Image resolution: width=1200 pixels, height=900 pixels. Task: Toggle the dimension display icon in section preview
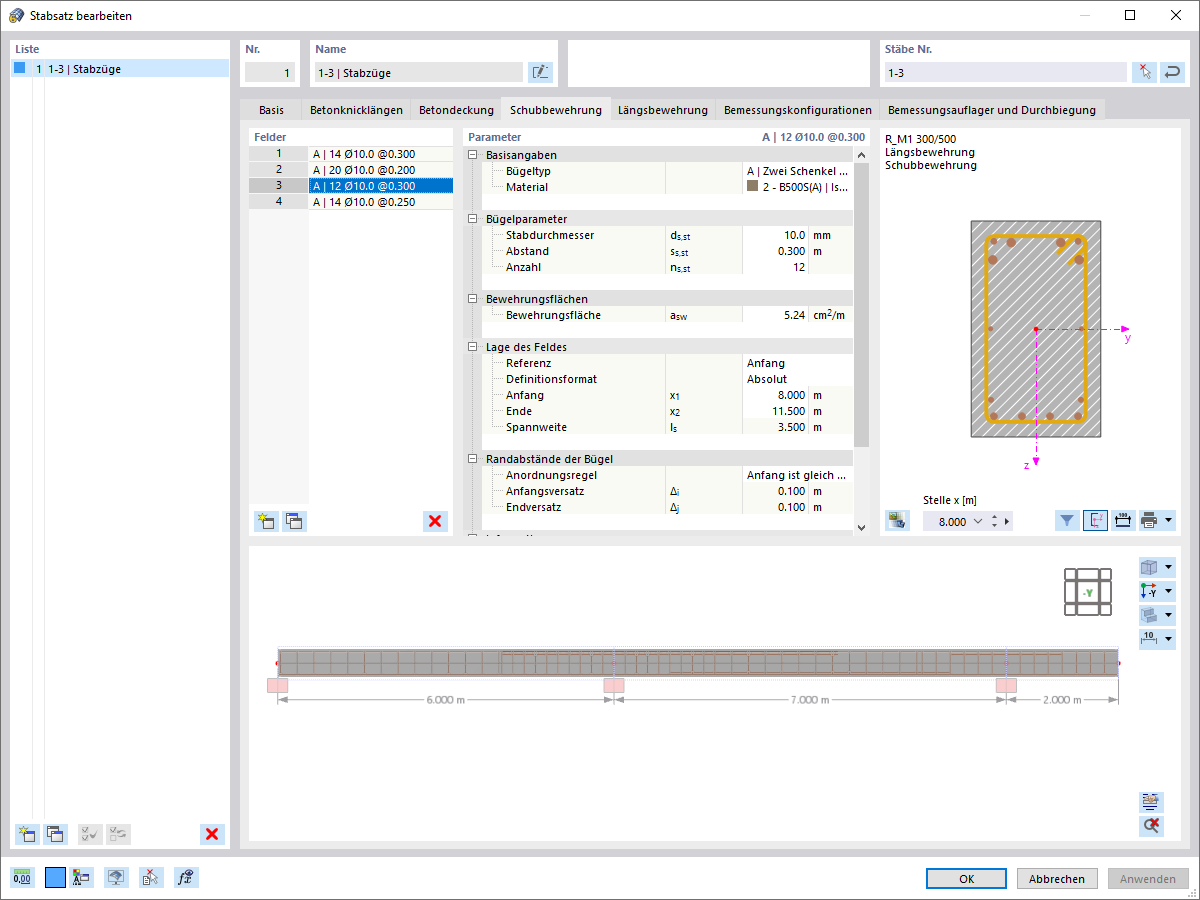(1123, 521)
